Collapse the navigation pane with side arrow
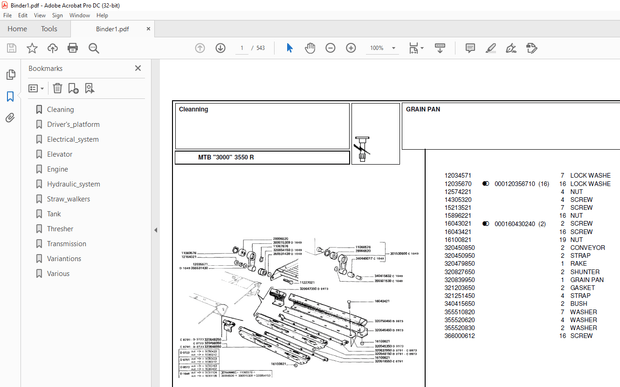Screen dimensions: 620x387 (x=155, y=230)
